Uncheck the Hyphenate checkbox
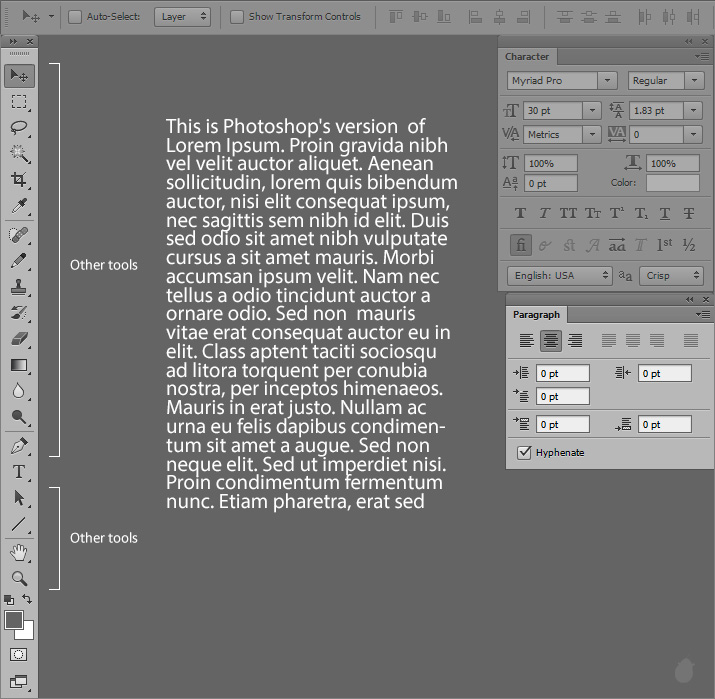The image size is (715, 699). pyautogui.click(x=524, y=453)
